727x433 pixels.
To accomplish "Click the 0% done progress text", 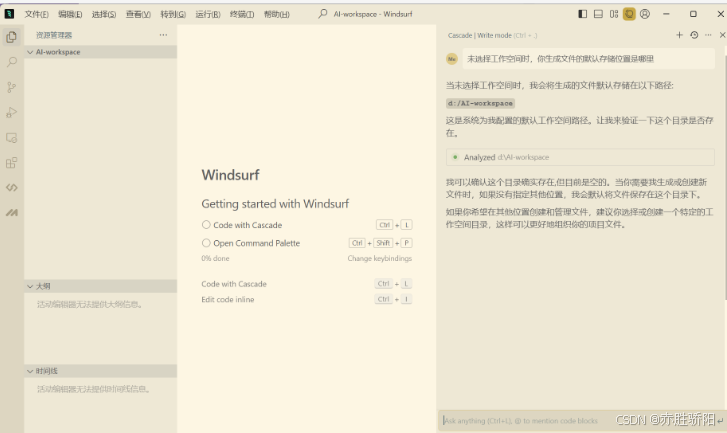I will pyautogui.click(x=215, y=258).
